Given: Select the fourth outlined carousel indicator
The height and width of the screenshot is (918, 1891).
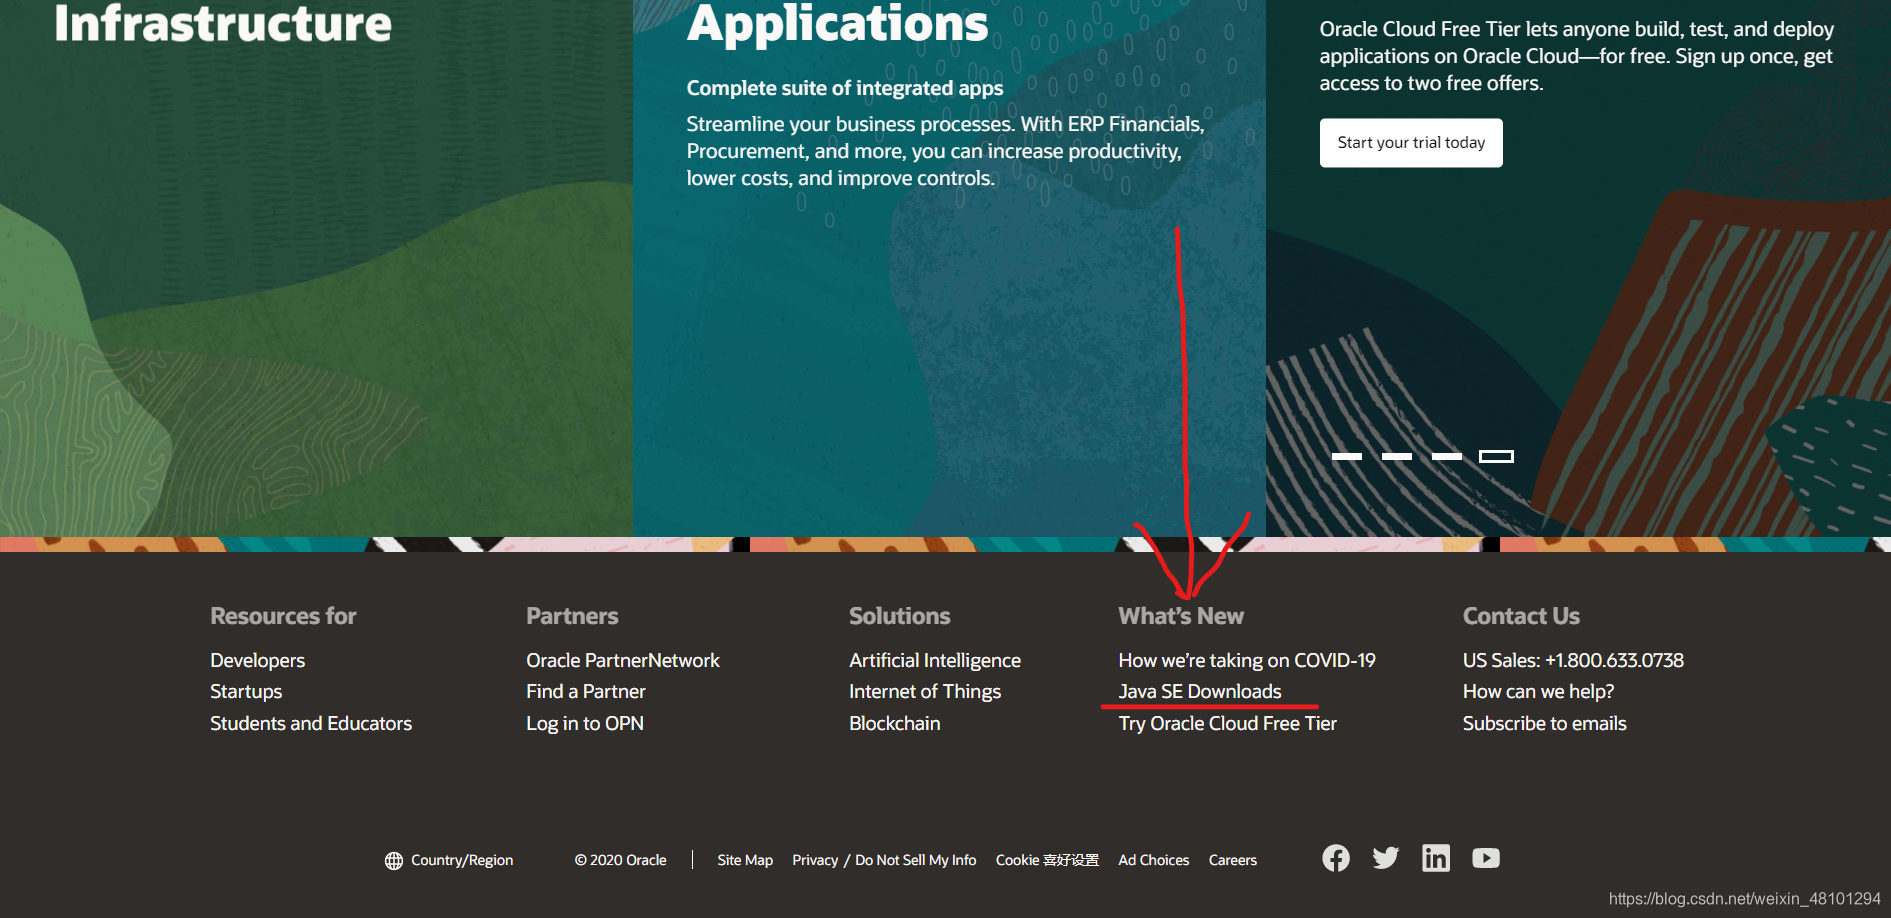Looking at the screenshot, I should point(1496,456).
